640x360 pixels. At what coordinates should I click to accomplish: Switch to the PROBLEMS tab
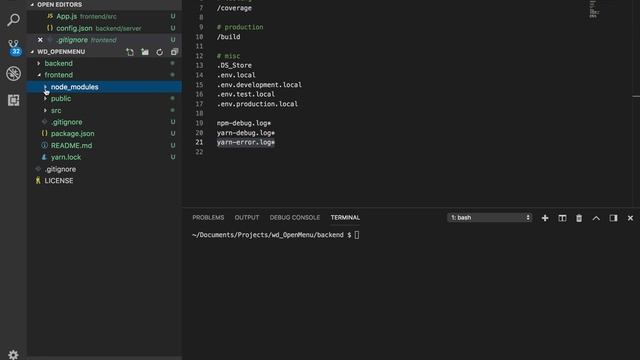[208, 218]
